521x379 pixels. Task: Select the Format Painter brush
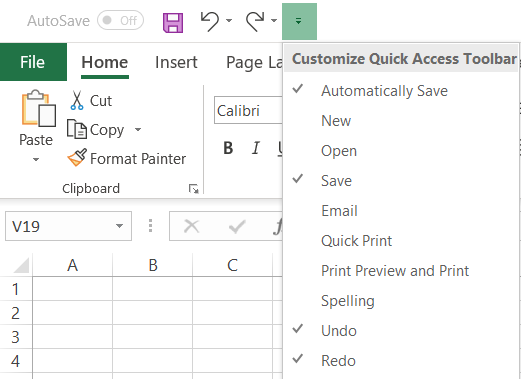[x=77, y=158]
